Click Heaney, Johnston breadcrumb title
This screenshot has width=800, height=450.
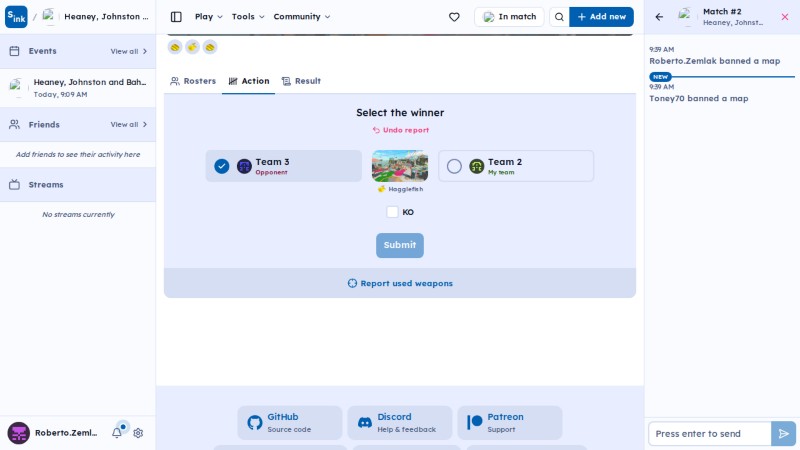(106, 17)
